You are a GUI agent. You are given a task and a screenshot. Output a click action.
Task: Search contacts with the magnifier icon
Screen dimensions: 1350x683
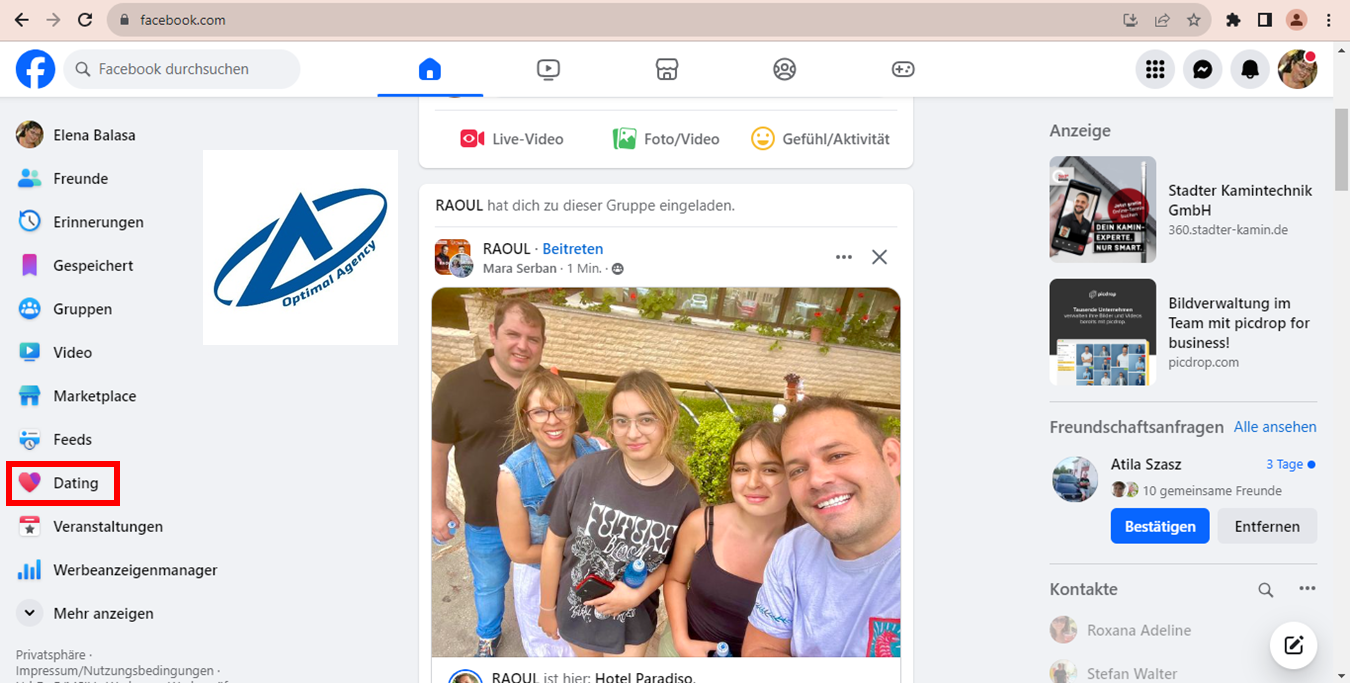pos(1266,590)
